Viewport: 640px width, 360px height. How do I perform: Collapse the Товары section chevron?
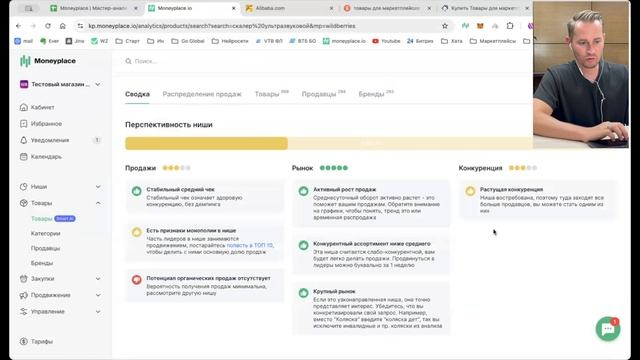point(98,203)
